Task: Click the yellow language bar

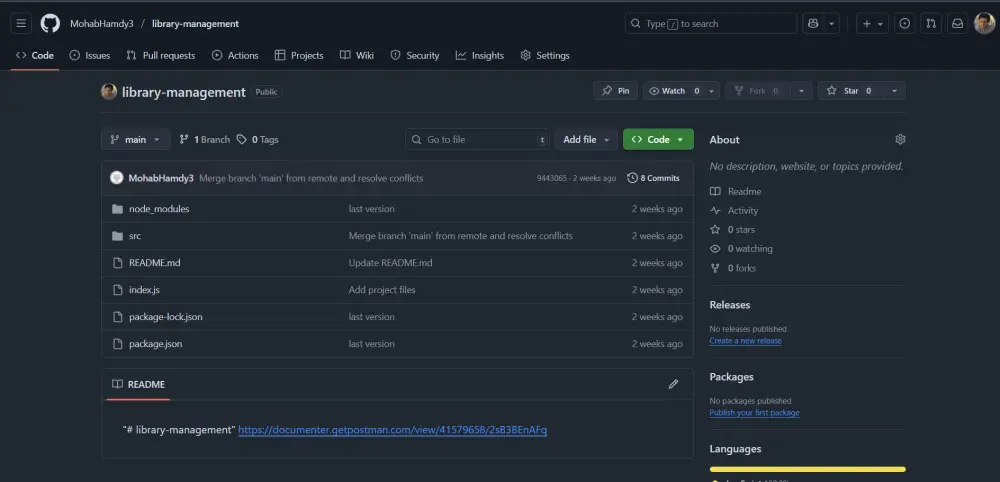Action: [x=807, y=469]
